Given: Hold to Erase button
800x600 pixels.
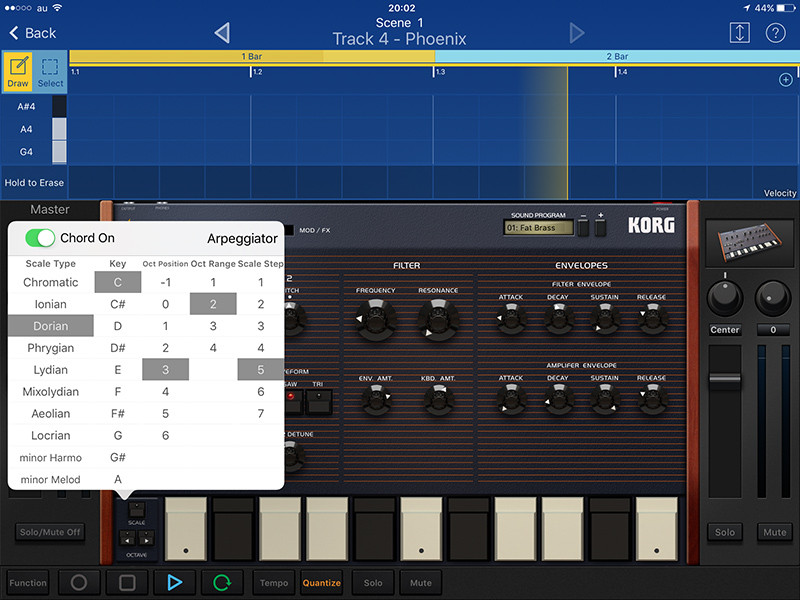Looking at the screenshot, I should [x=34, y=182].
